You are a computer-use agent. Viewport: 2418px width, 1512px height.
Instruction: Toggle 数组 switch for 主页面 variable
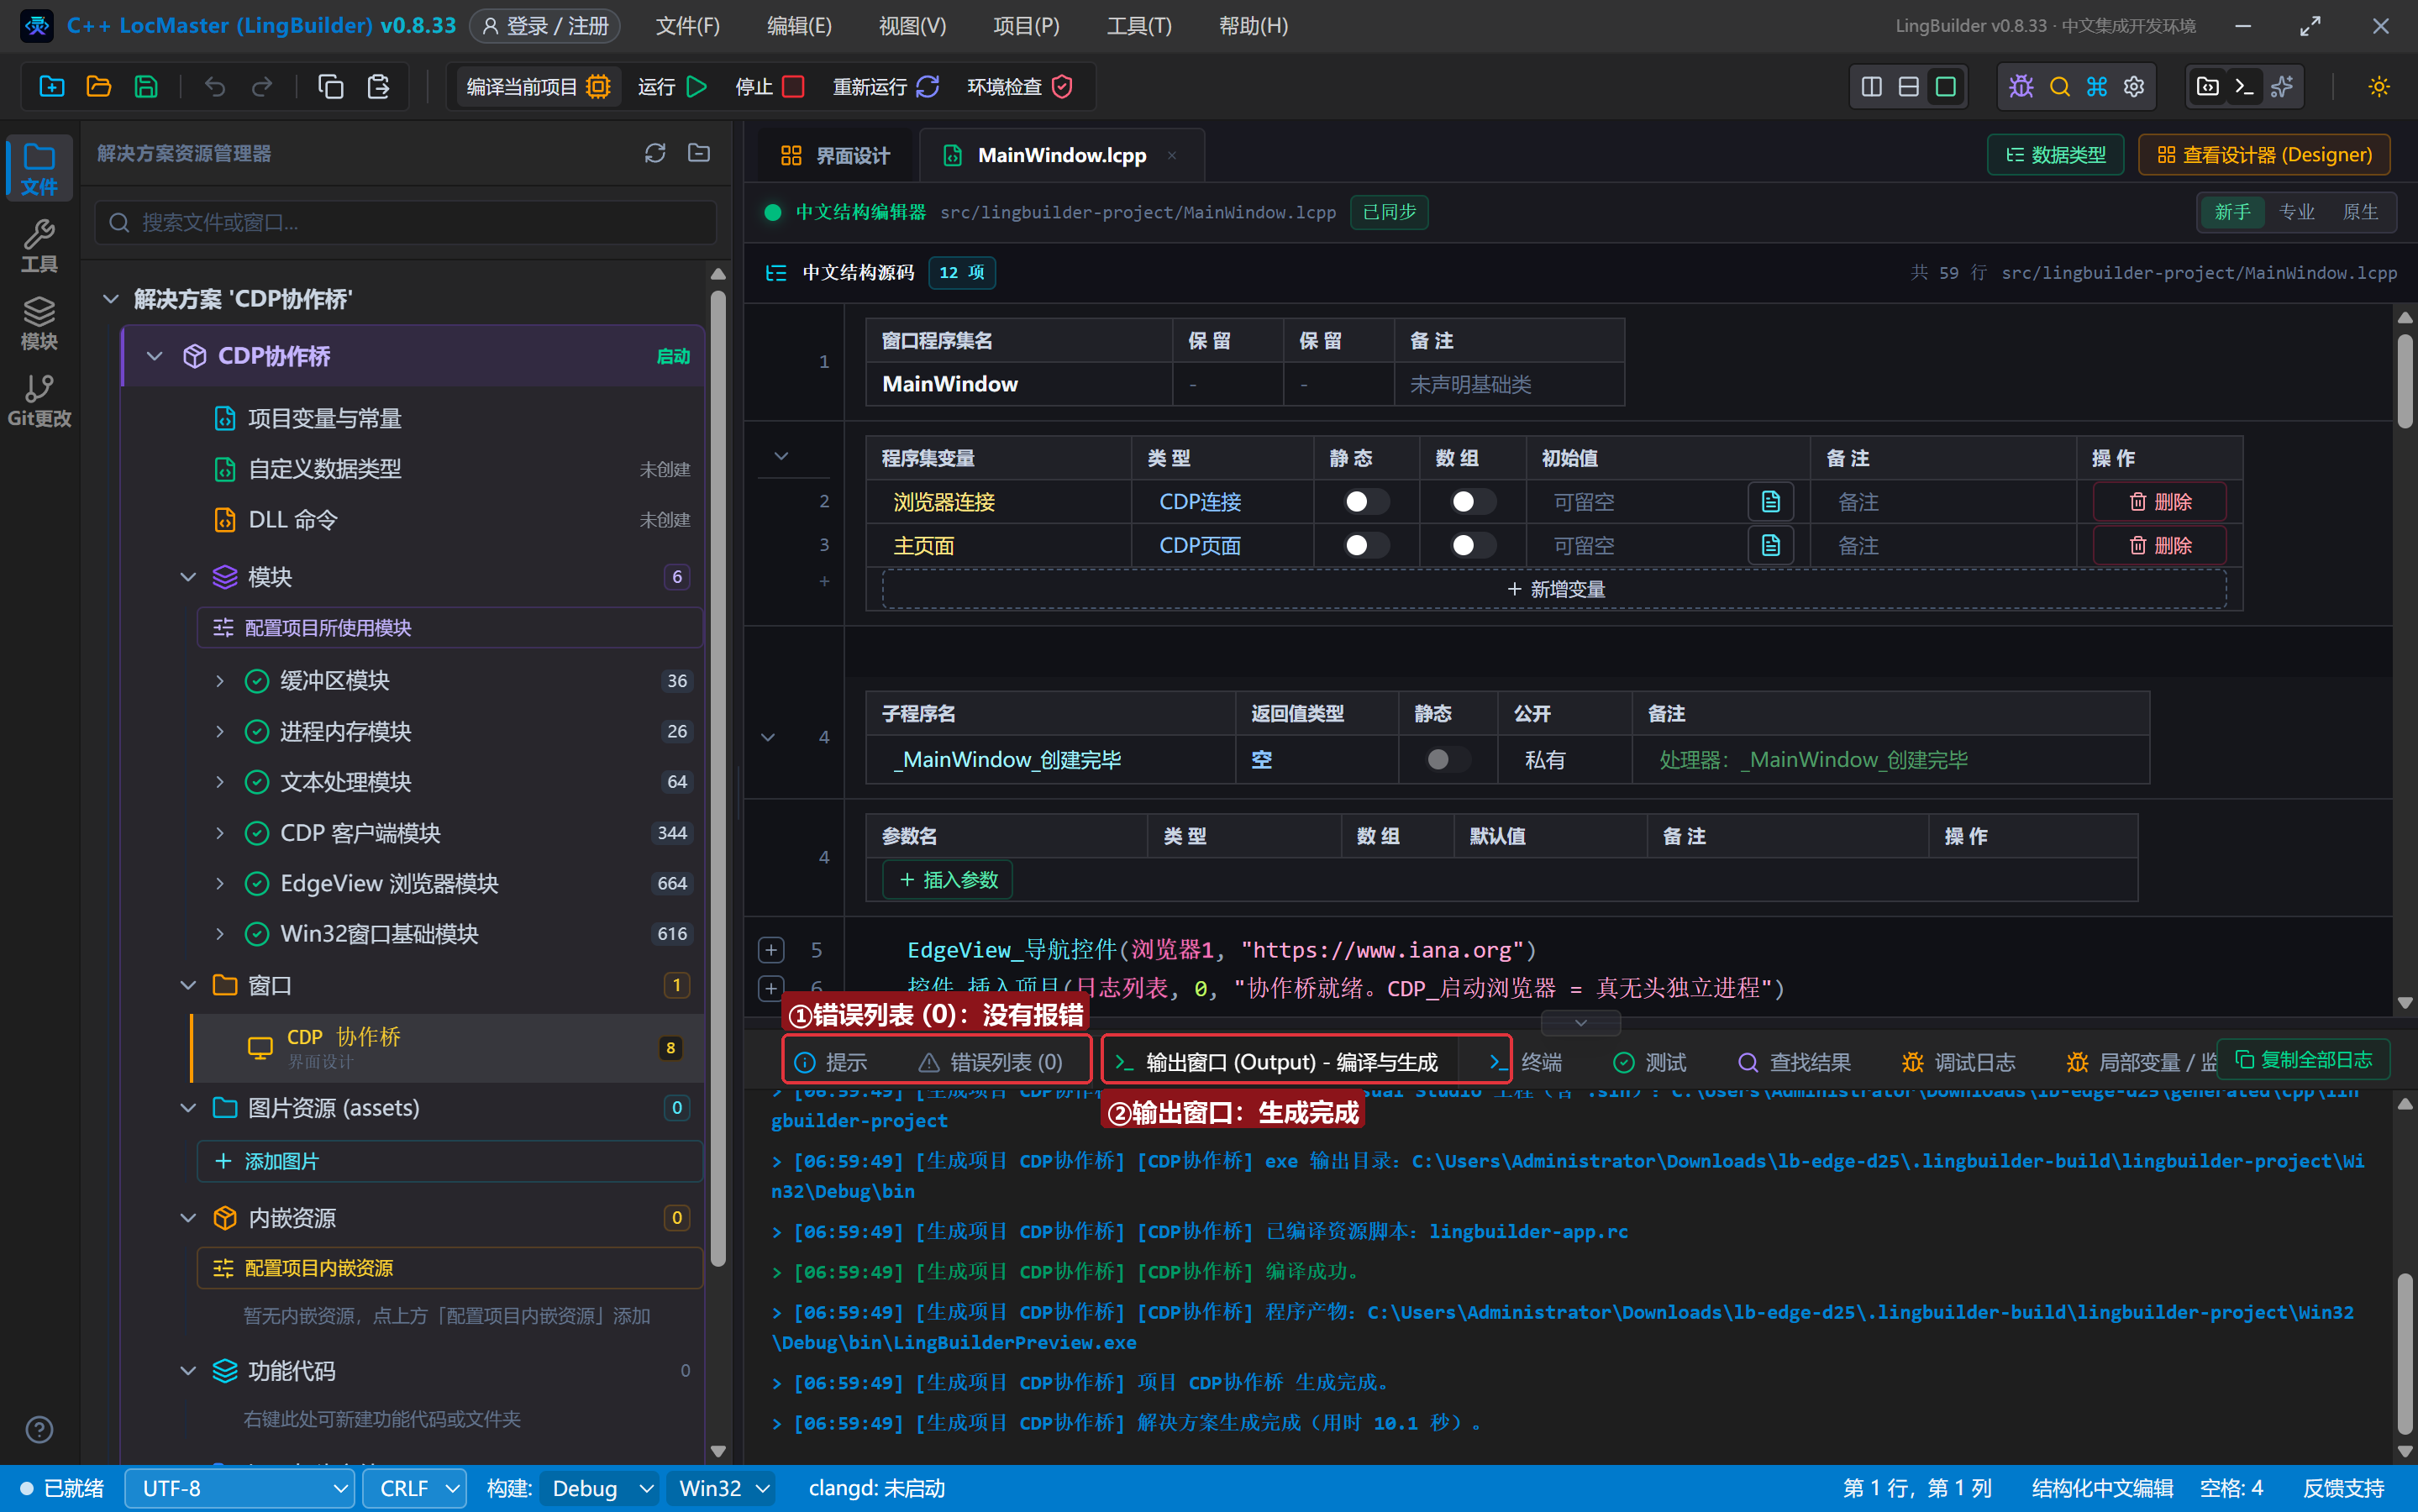(1473, 545)
